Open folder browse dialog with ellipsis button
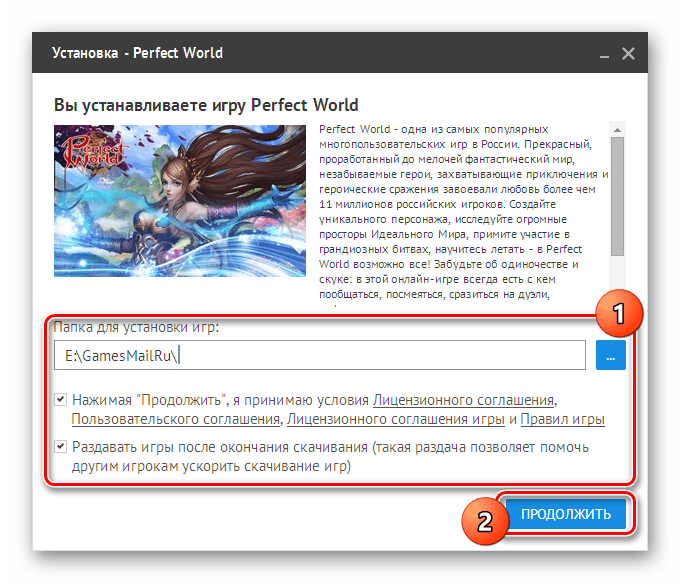This screenshot has width=680, height=583. [611, 355]
